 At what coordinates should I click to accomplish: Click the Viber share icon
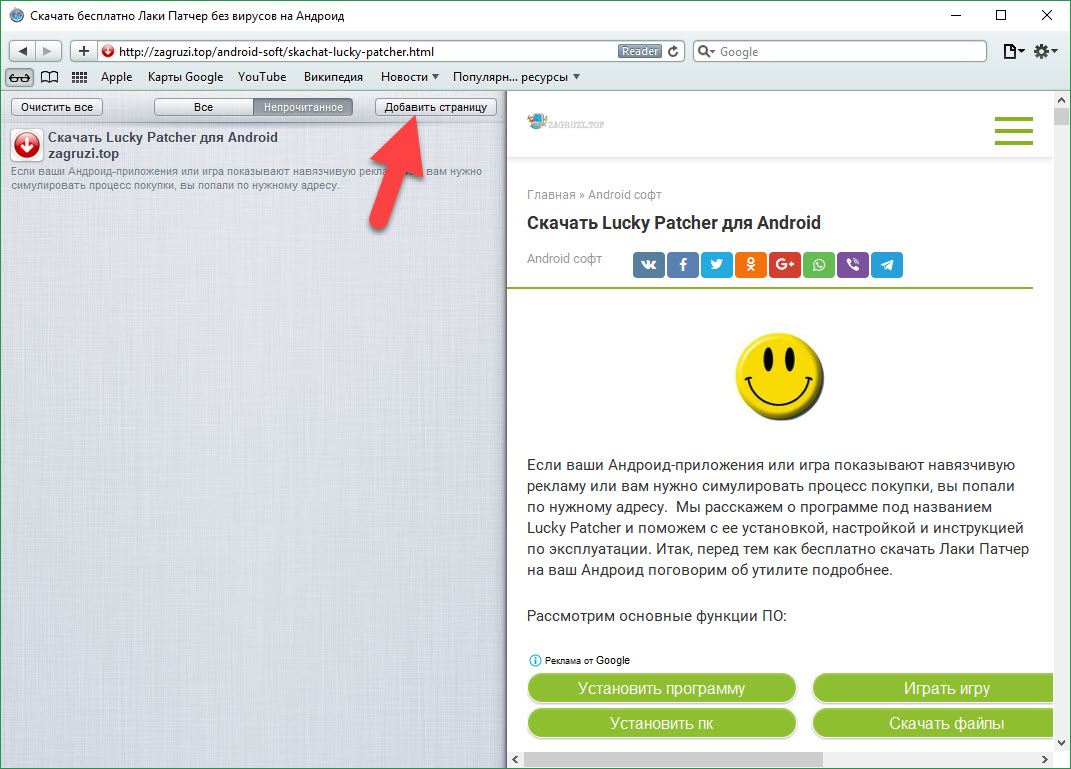[x=853, y=264]
